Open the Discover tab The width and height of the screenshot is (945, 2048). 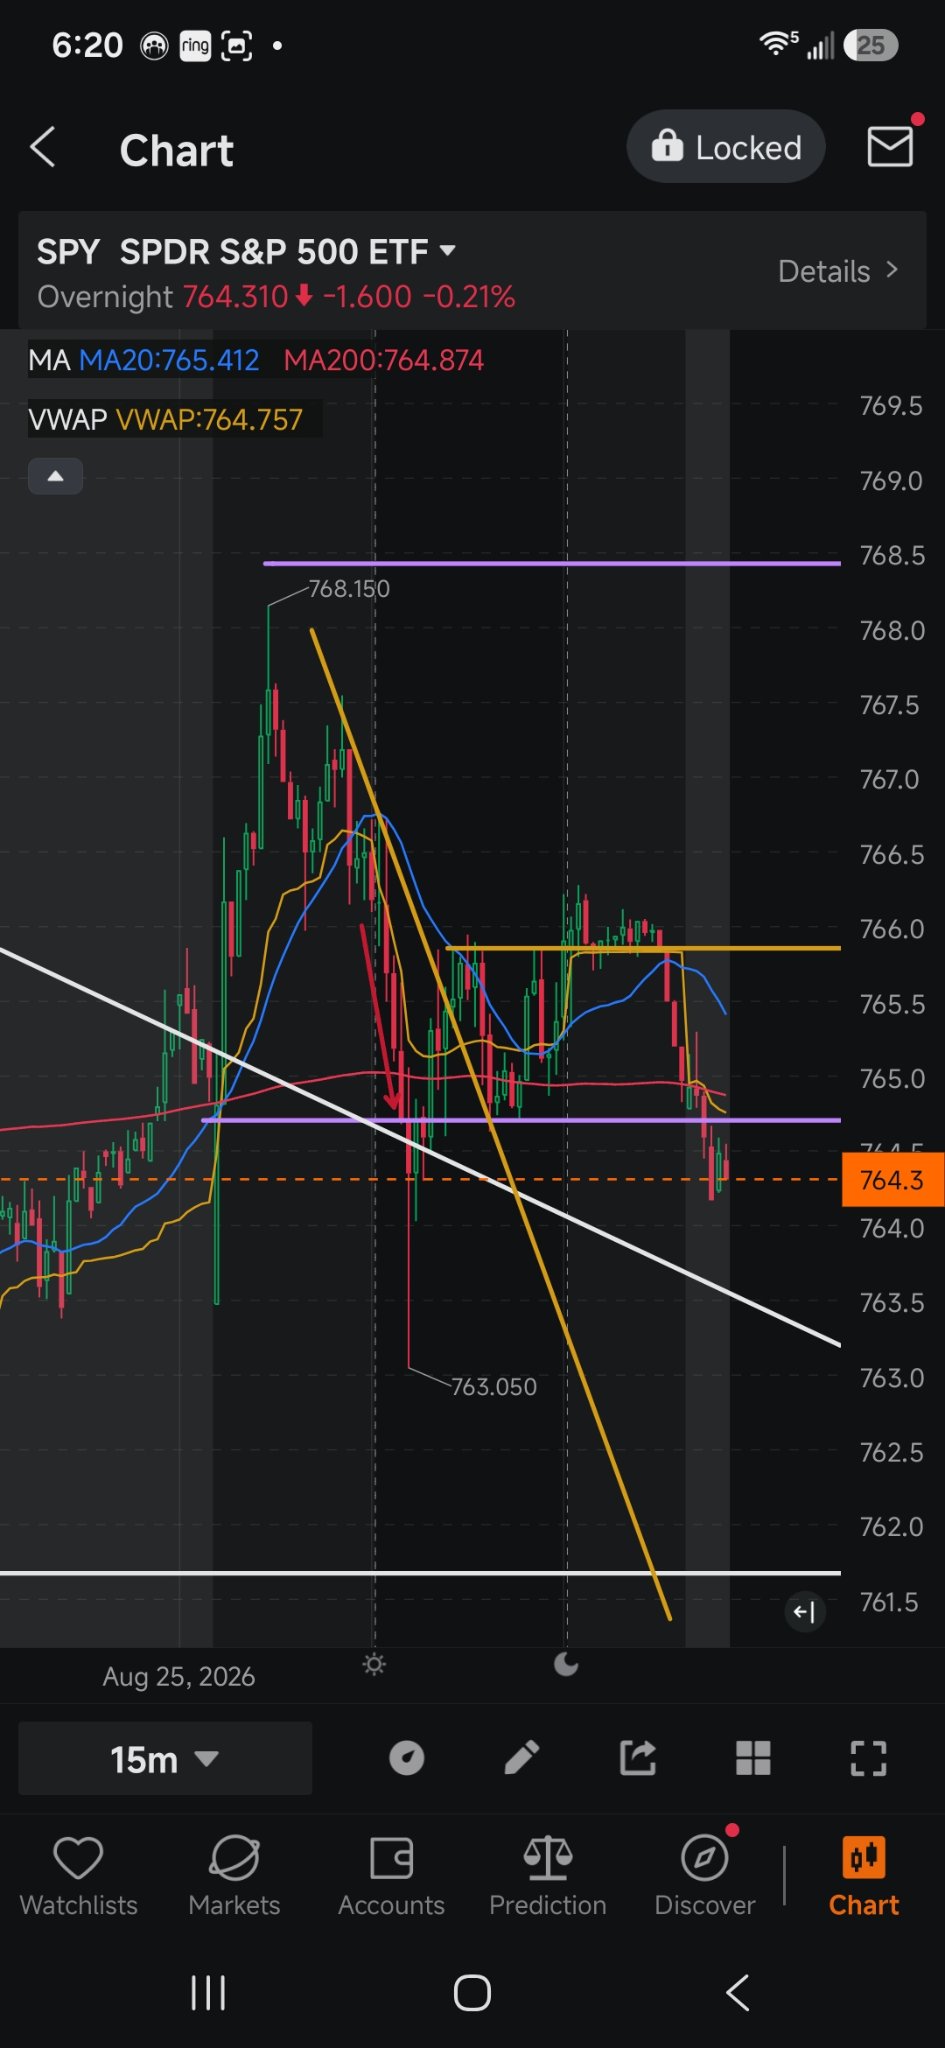click(x=705, y=1877)
